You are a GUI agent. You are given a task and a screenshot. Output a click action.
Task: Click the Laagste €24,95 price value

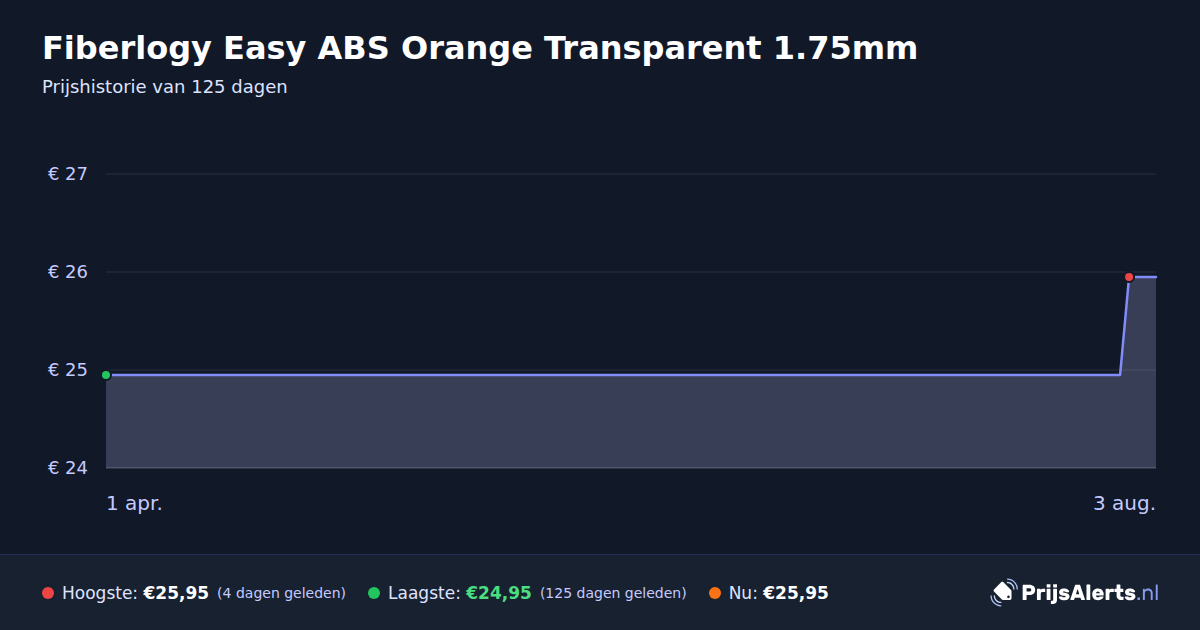498,593
